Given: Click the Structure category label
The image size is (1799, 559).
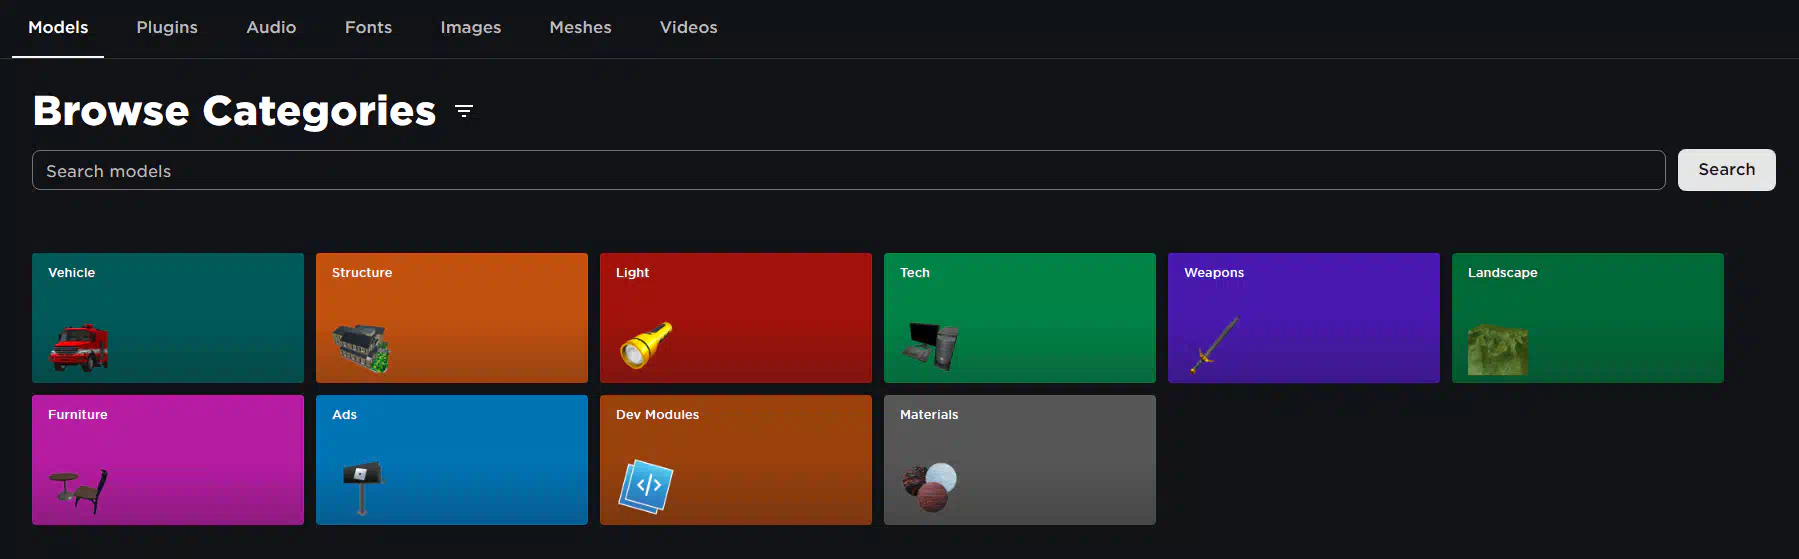Looking at the screenshot, I should (x=362, y=273).
